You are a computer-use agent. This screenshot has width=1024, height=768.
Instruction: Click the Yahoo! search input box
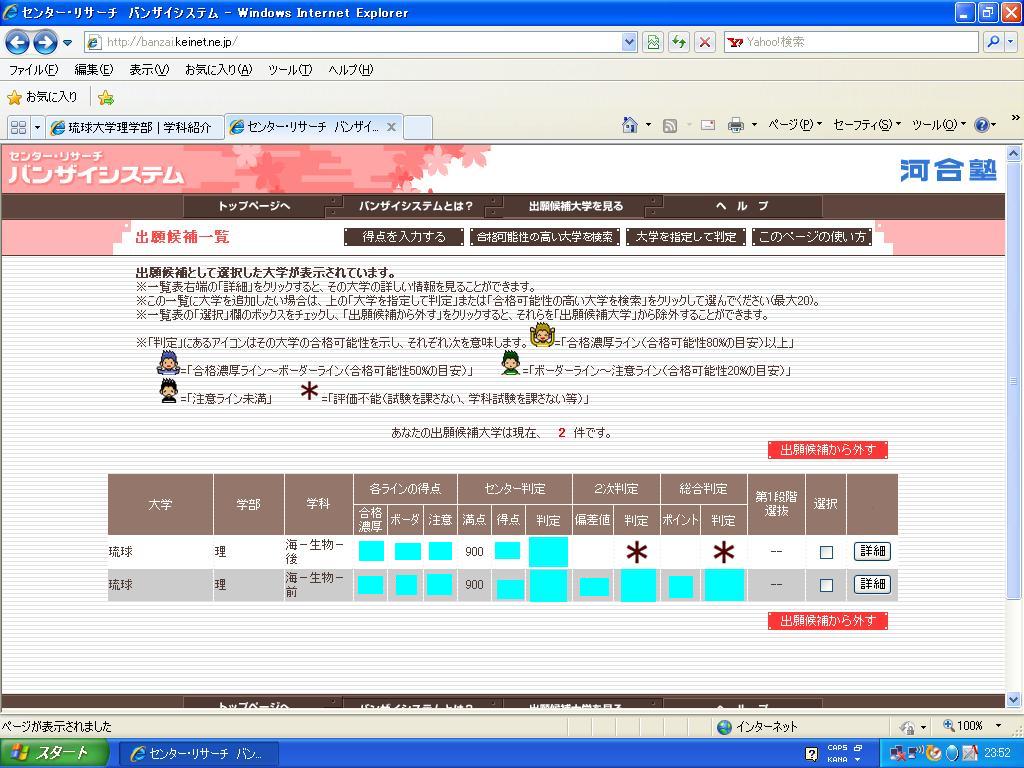coord(851,42)
